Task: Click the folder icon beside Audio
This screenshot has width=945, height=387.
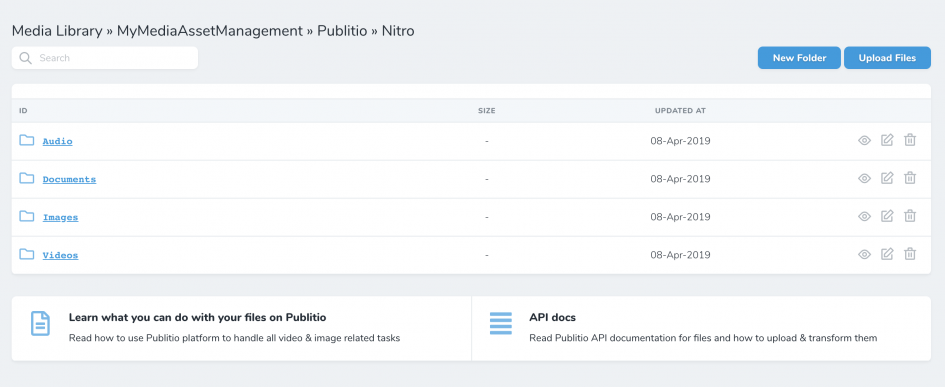Action: point(27,140)
